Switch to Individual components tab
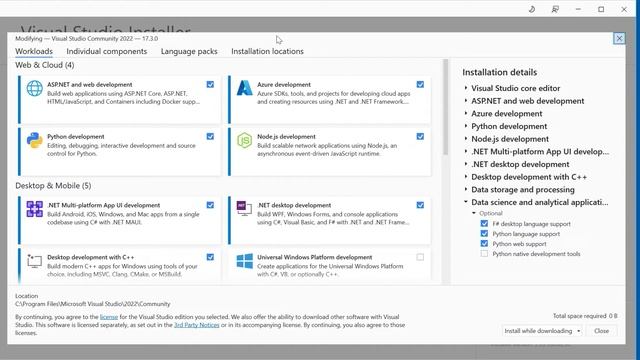Screen dimensions: 640x360 107,51
